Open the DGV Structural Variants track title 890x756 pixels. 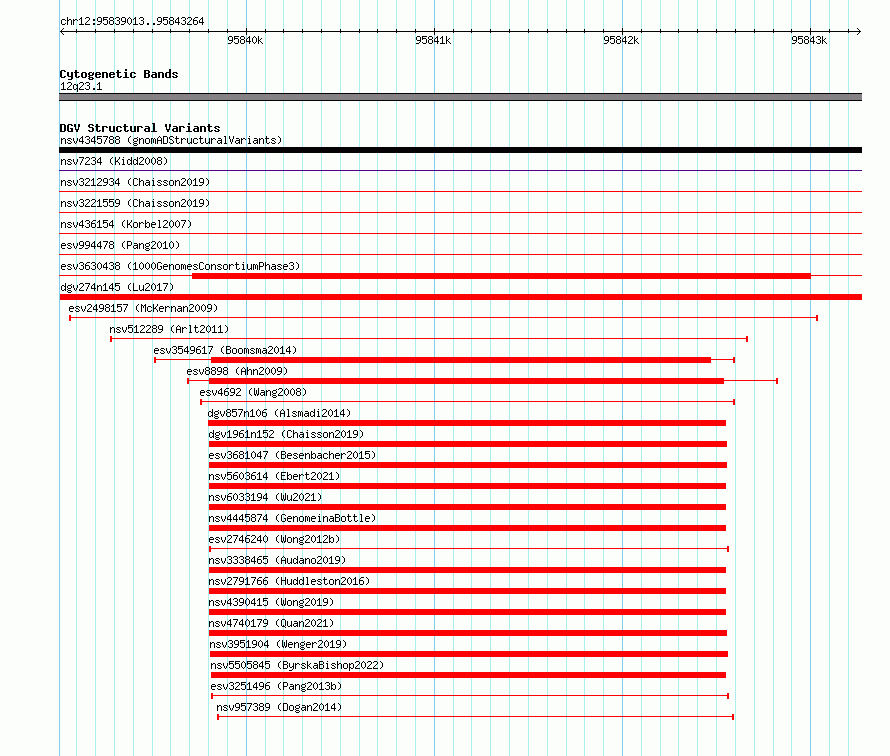(x=140, y=128)
